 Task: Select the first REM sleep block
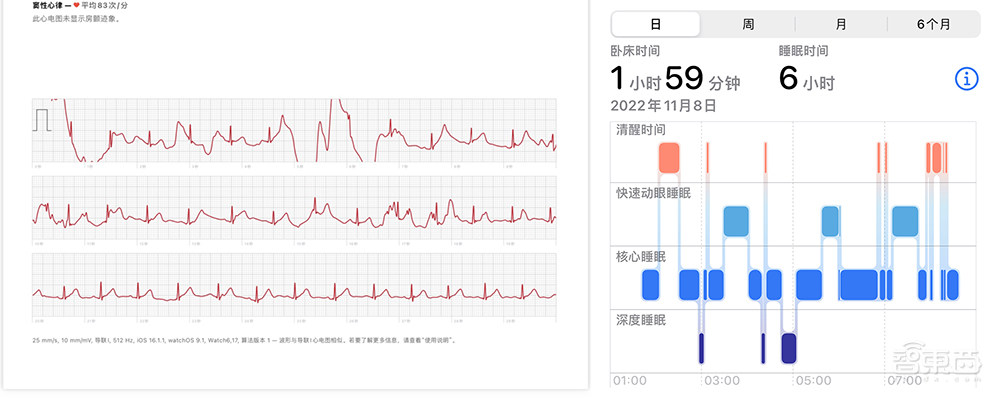736,221
